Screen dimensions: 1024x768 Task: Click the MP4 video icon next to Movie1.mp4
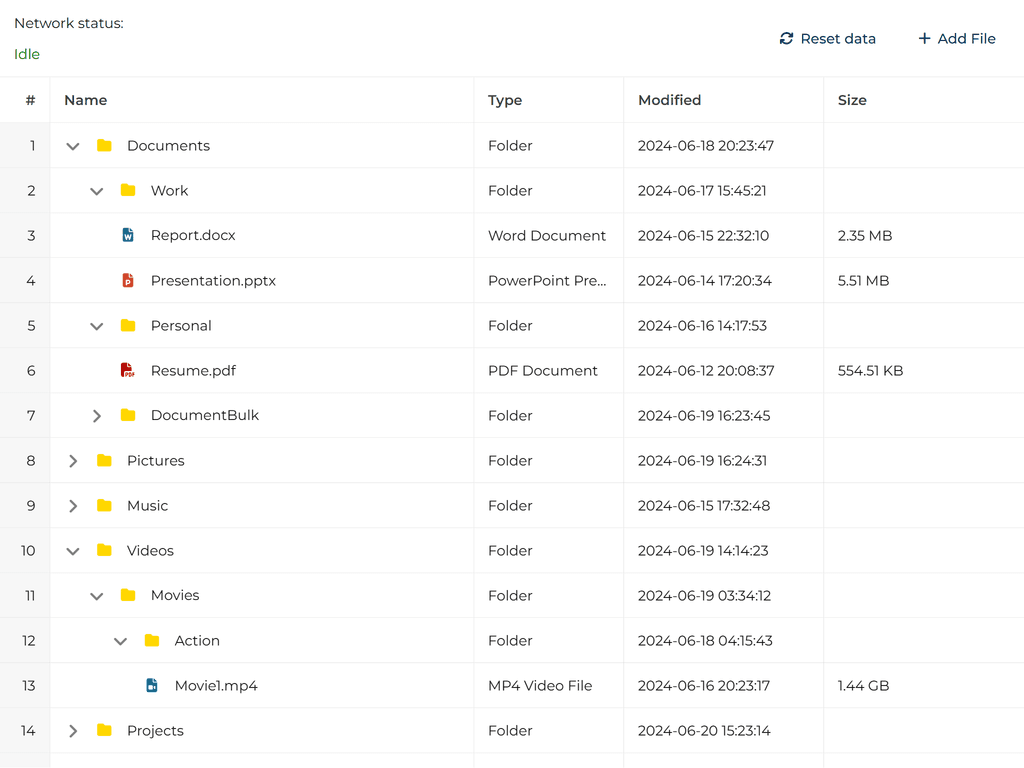(x=151, y=685)
